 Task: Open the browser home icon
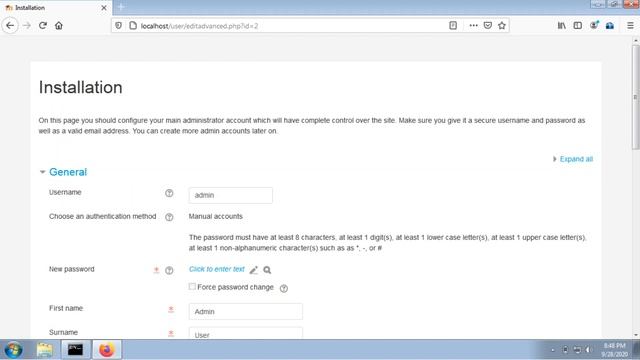(59, 25)
